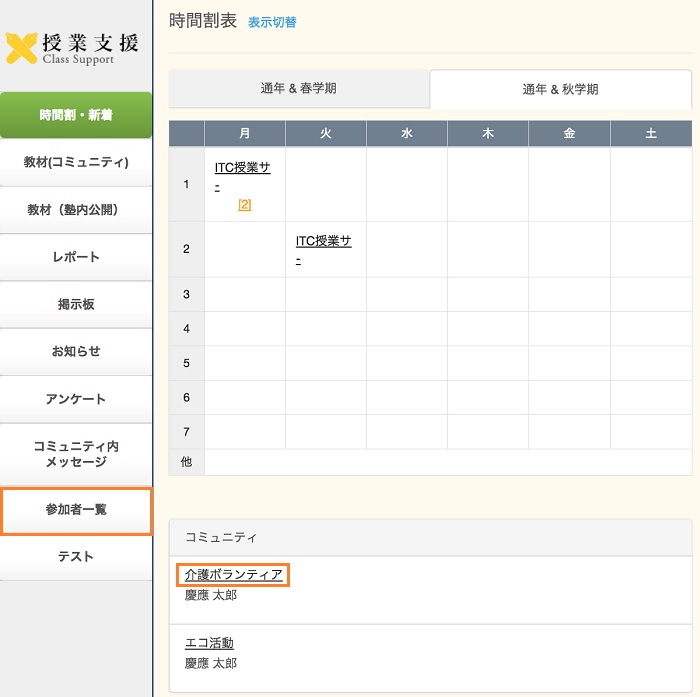Switch to the 通年 & 春学期 tab
This screenshot has width=700, height=697.
click(x=298, y=89)
